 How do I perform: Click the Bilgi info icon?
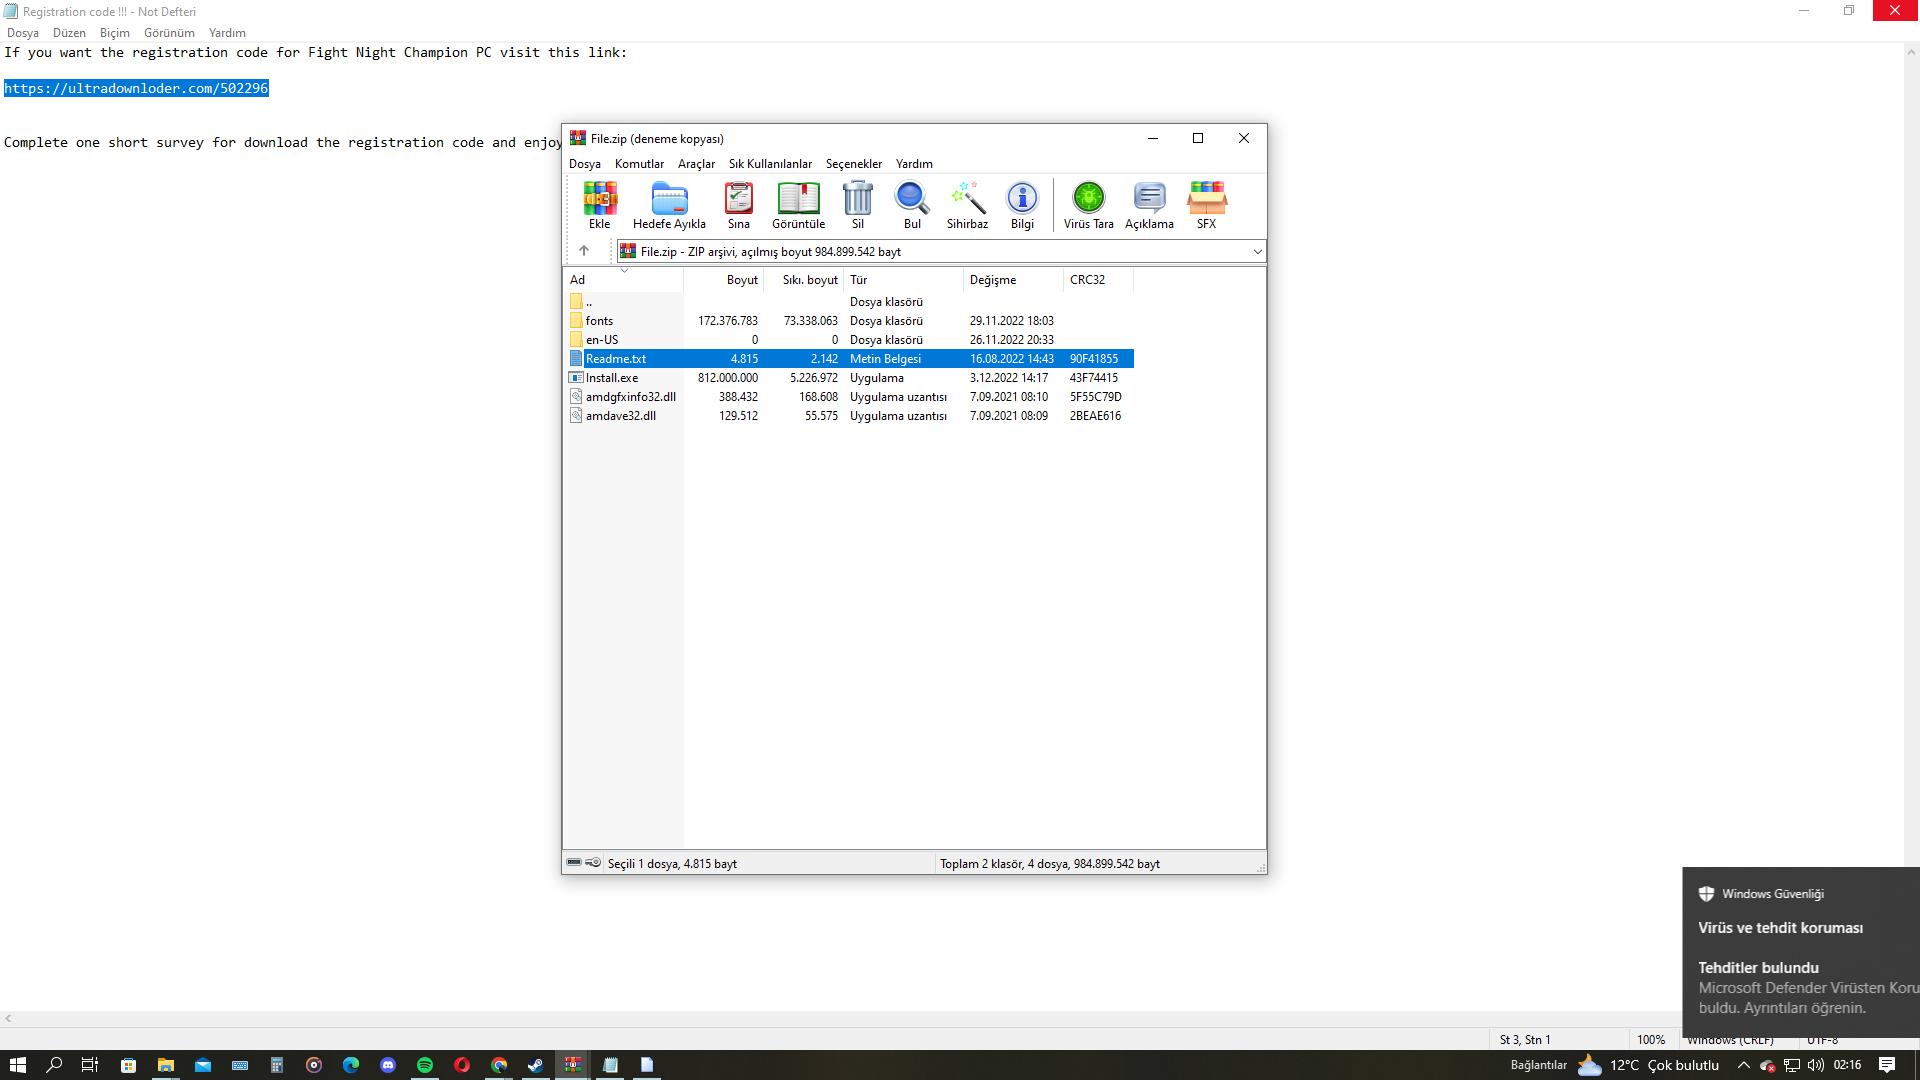tap(1022, 204)
